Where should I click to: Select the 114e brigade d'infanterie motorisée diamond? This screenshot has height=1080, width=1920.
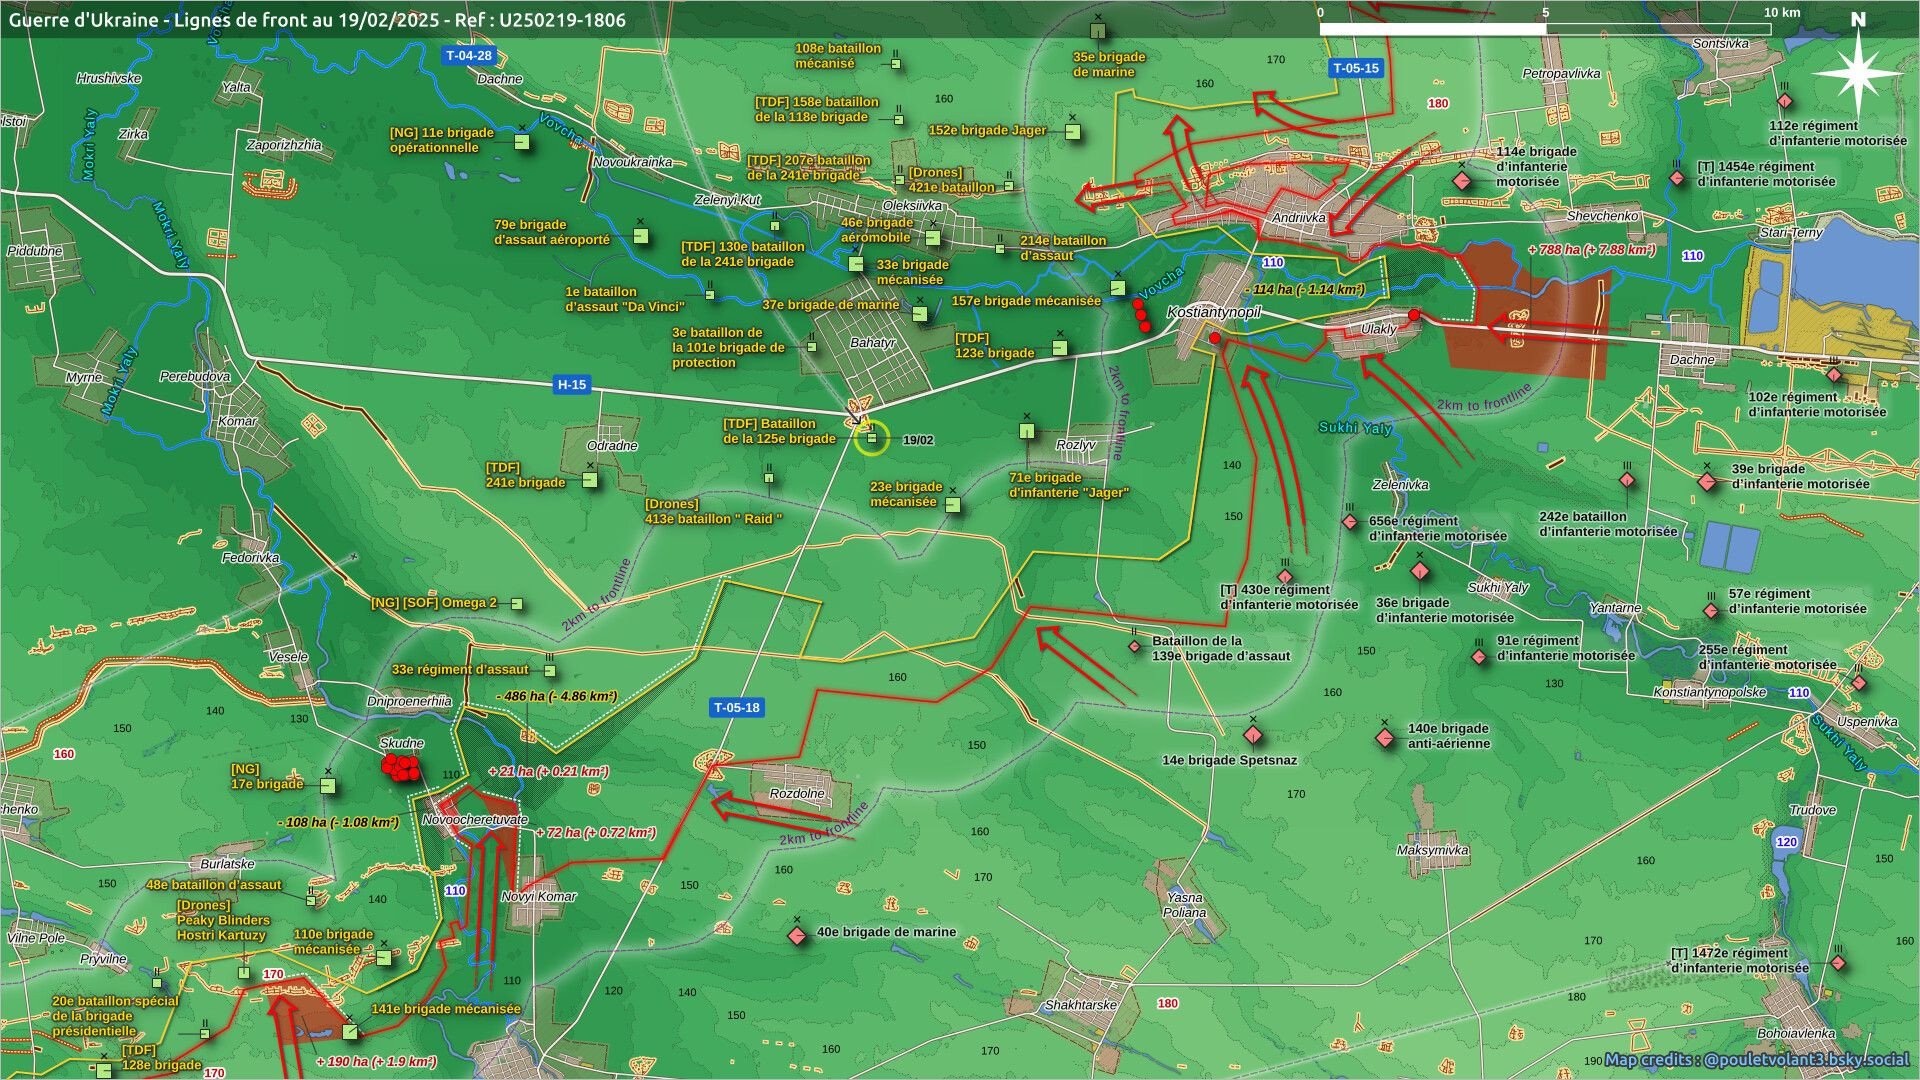pos(1462,181)
